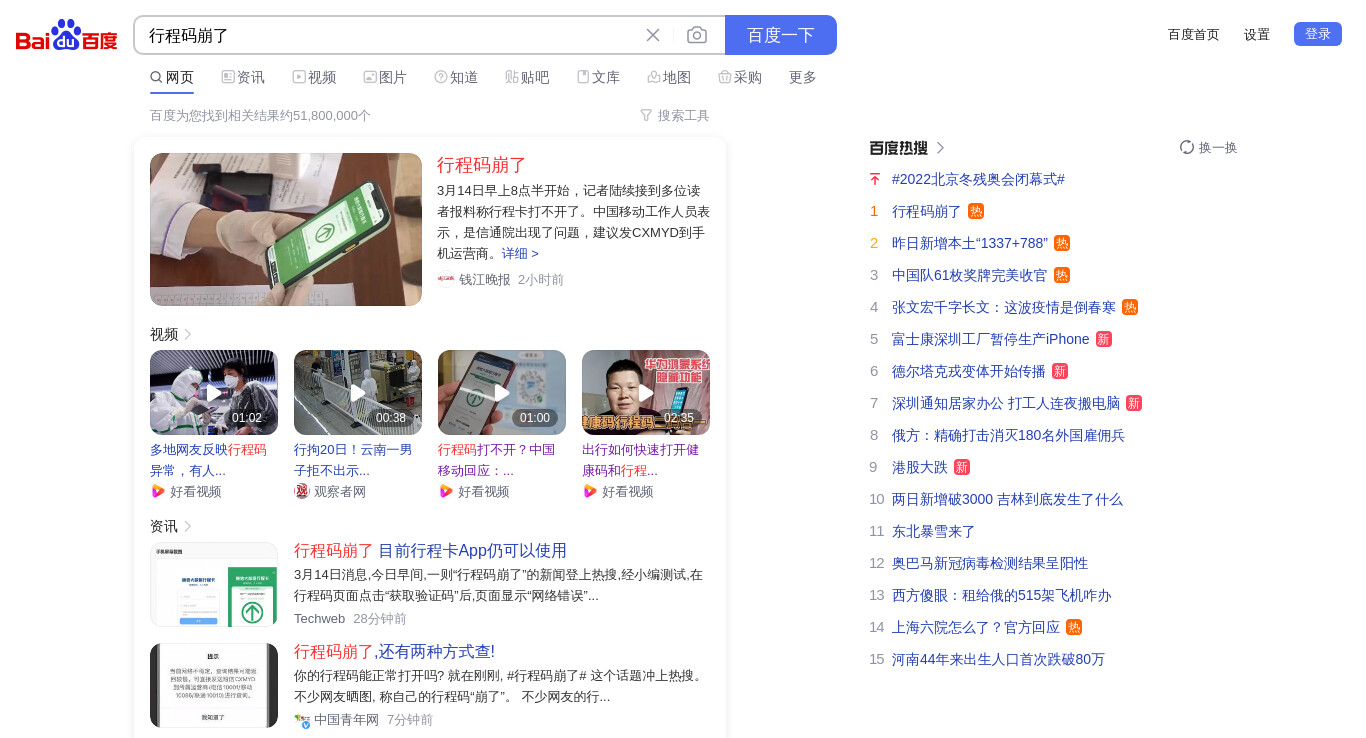Select the 知道 tab
This screenshot has height=738, width=1366.
click(456, 77)
